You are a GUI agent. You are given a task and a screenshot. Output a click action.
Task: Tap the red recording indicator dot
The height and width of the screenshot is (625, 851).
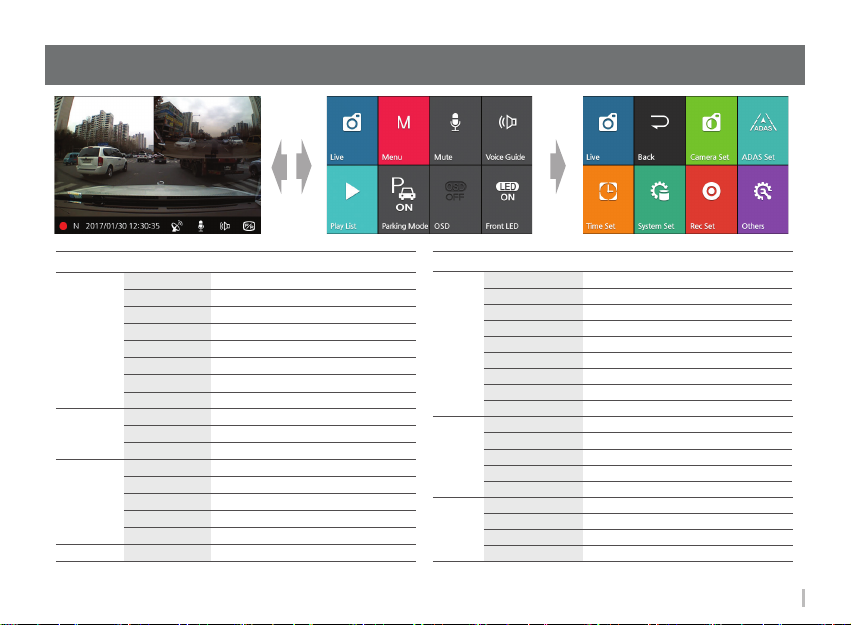coord(63,226)
